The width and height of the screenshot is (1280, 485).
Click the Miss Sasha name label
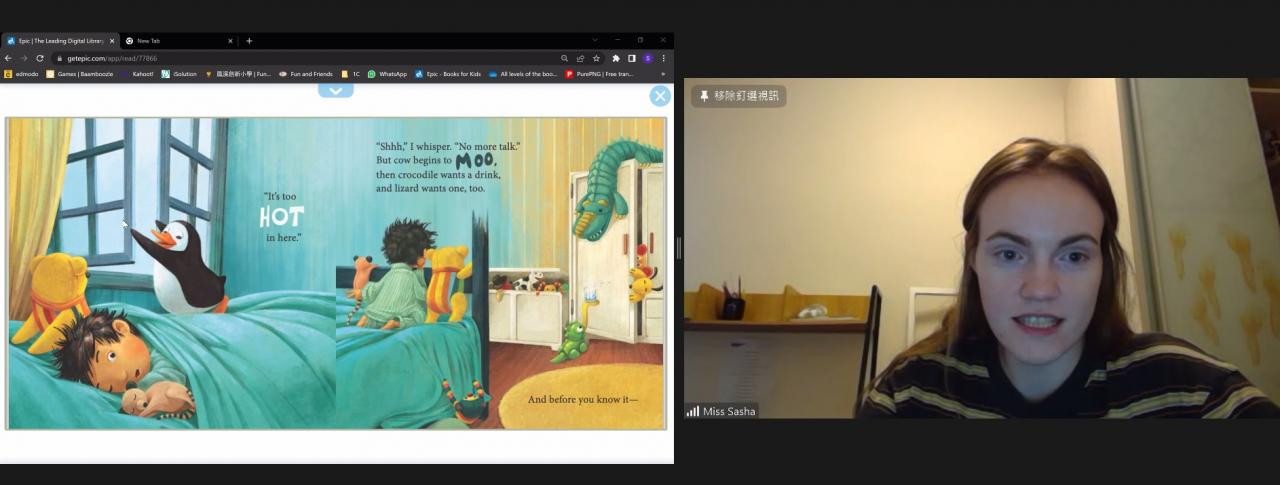point(730,411)
